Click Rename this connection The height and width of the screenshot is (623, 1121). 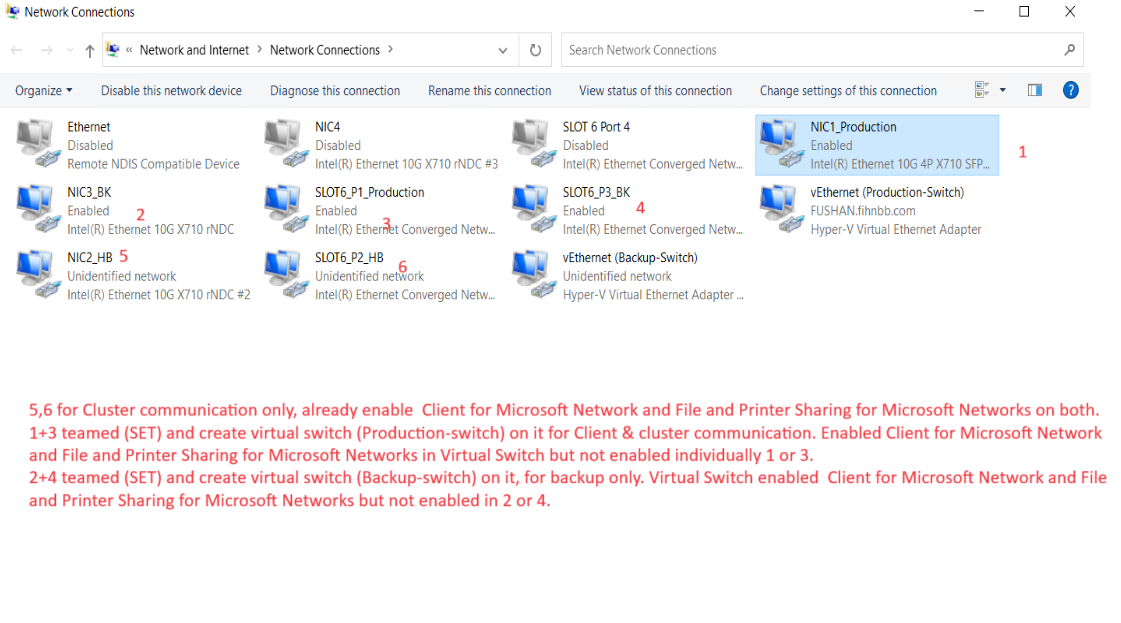(490, 91)
